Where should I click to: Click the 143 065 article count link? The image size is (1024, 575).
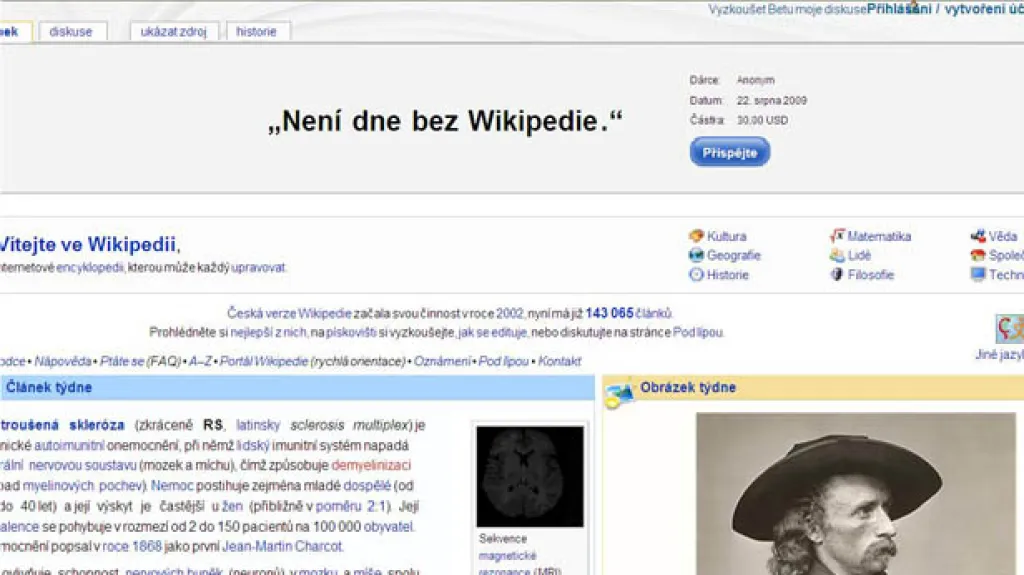609,313
